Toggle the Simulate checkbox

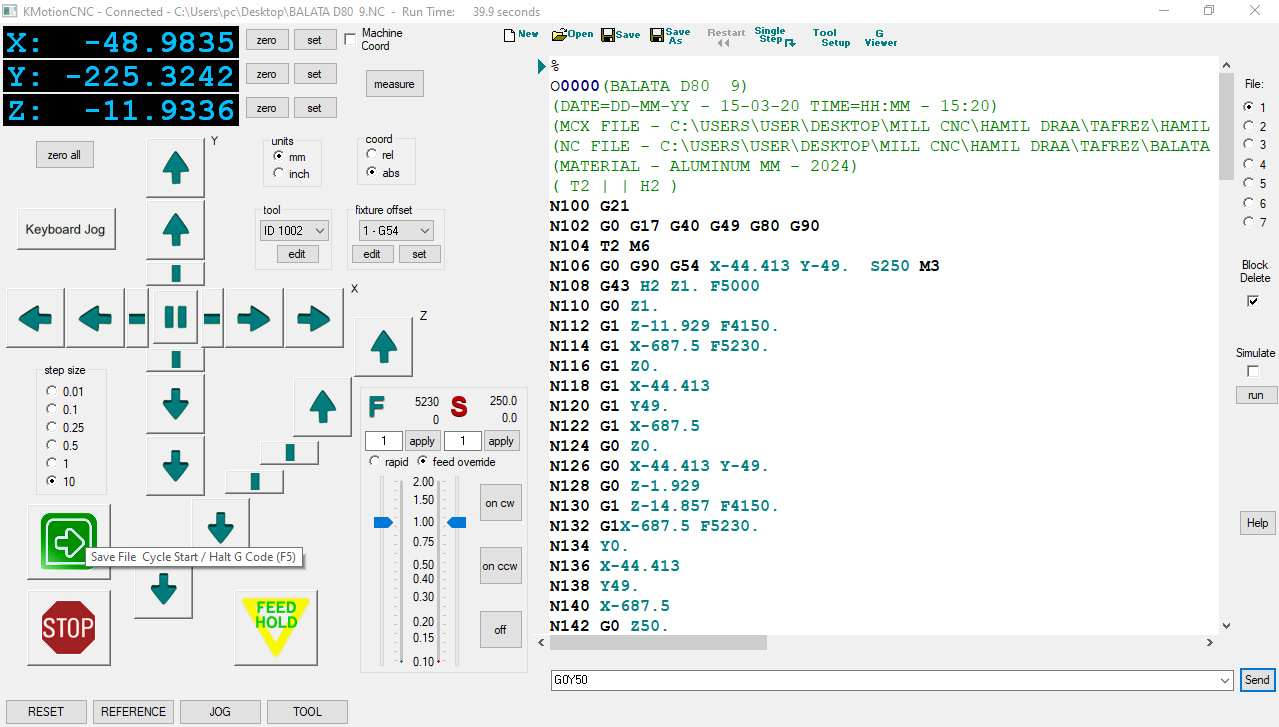1253,371
